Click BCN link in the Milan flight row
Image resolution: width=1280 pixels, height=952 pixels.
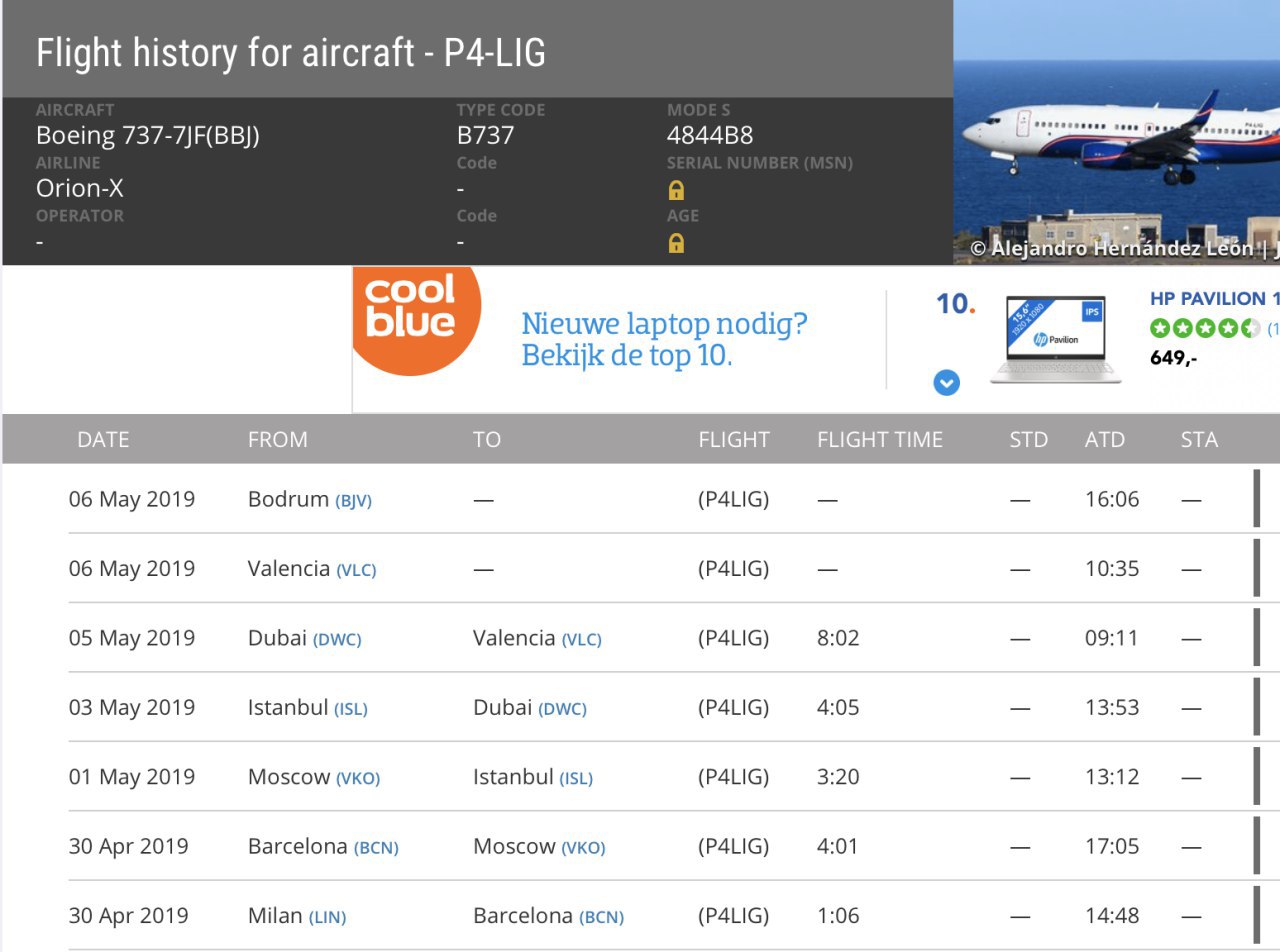(x=602, y=917)
